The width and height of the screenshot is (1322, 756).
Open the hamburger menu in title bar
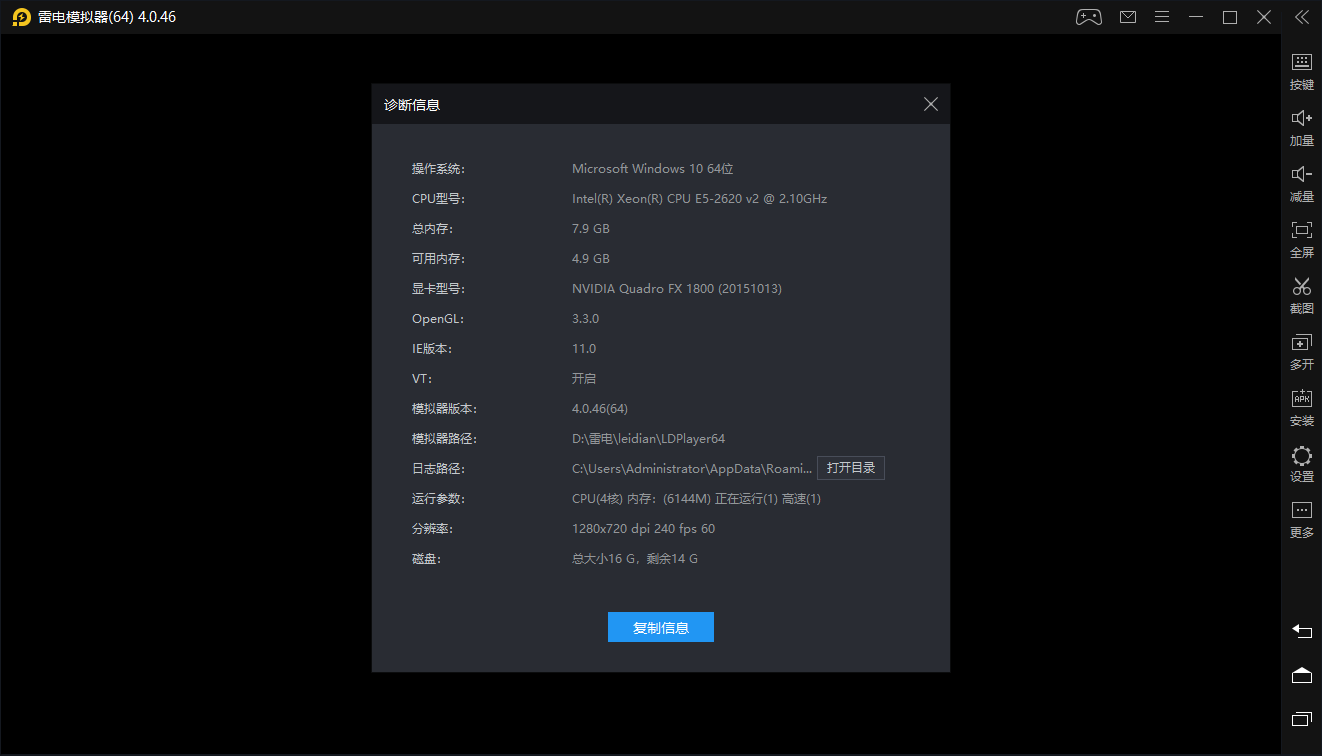[1162, 17]
